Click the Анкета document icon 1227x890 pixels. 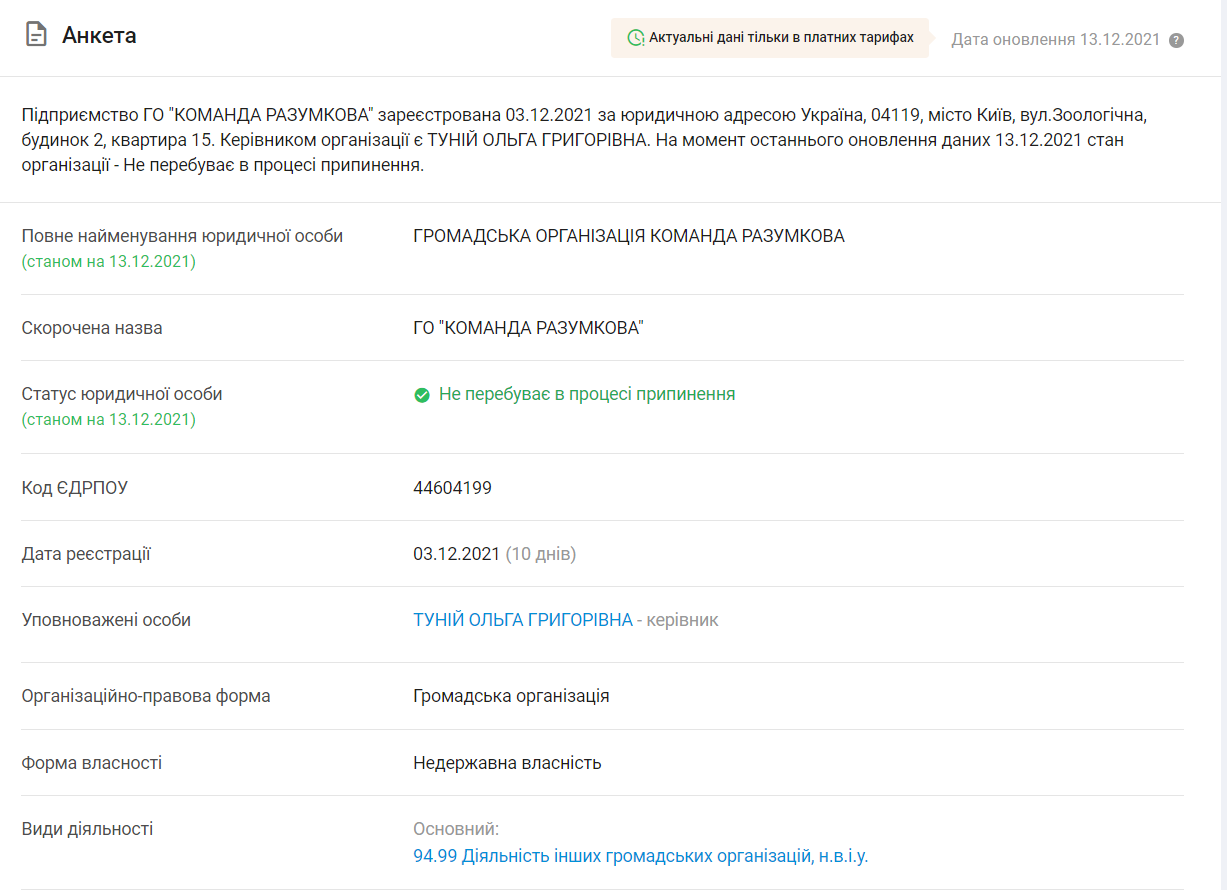tap(36, 36)
